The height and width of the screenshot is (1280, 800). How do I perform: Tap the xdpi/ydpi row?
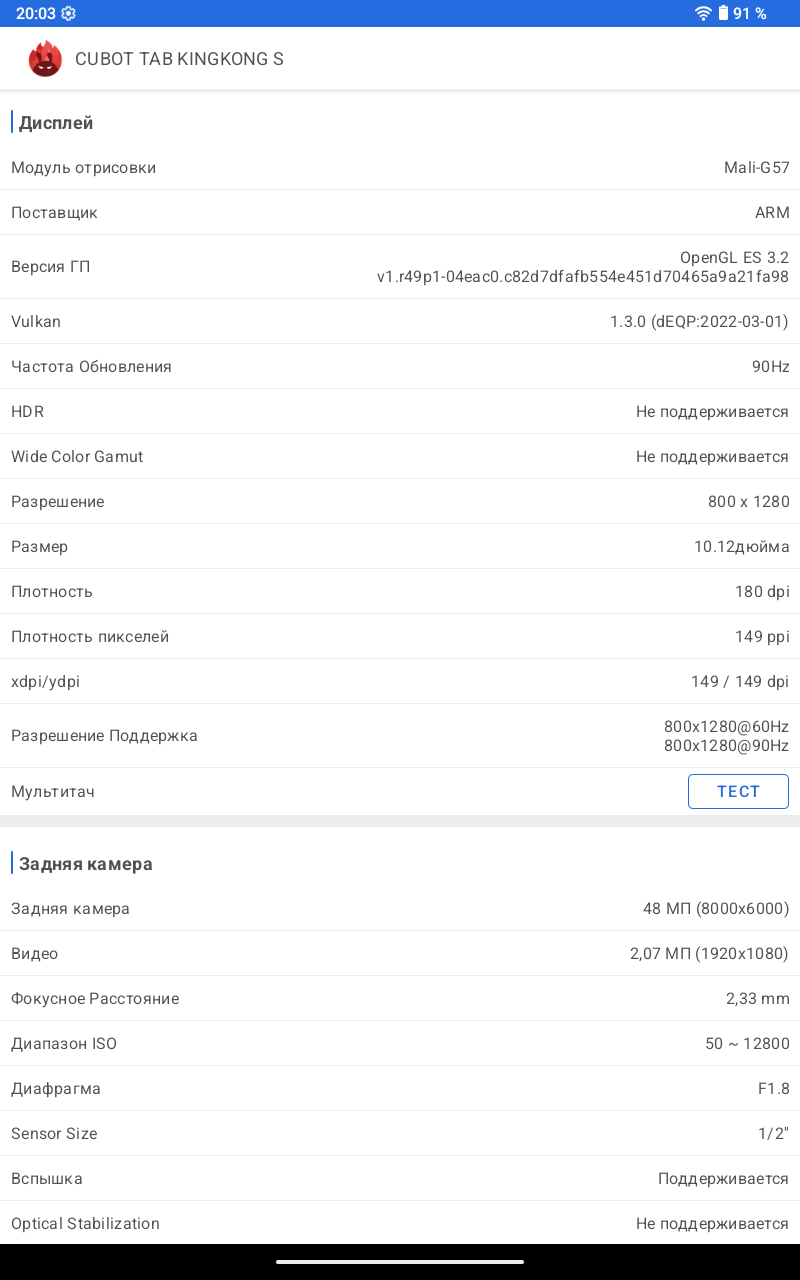tap(400, 682)
